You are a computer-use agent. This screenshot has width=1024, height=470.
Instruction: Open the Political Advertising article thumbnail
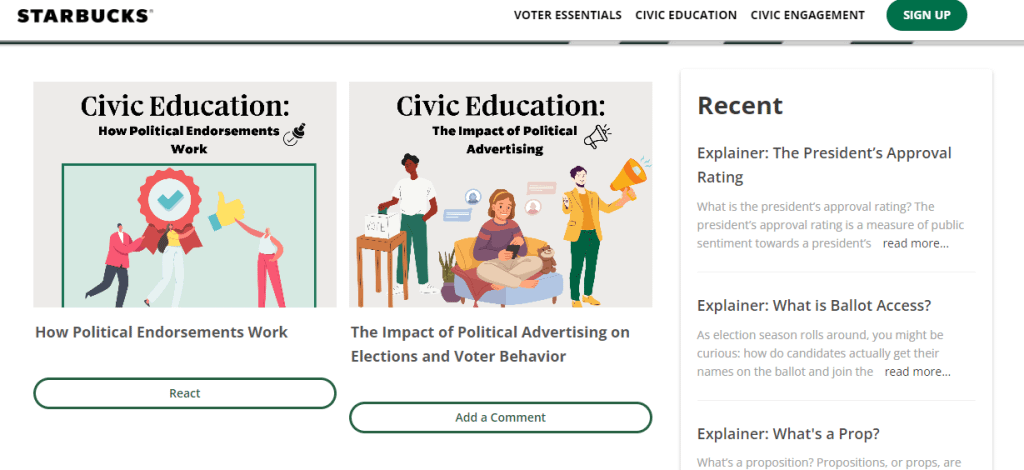(500, 195)
